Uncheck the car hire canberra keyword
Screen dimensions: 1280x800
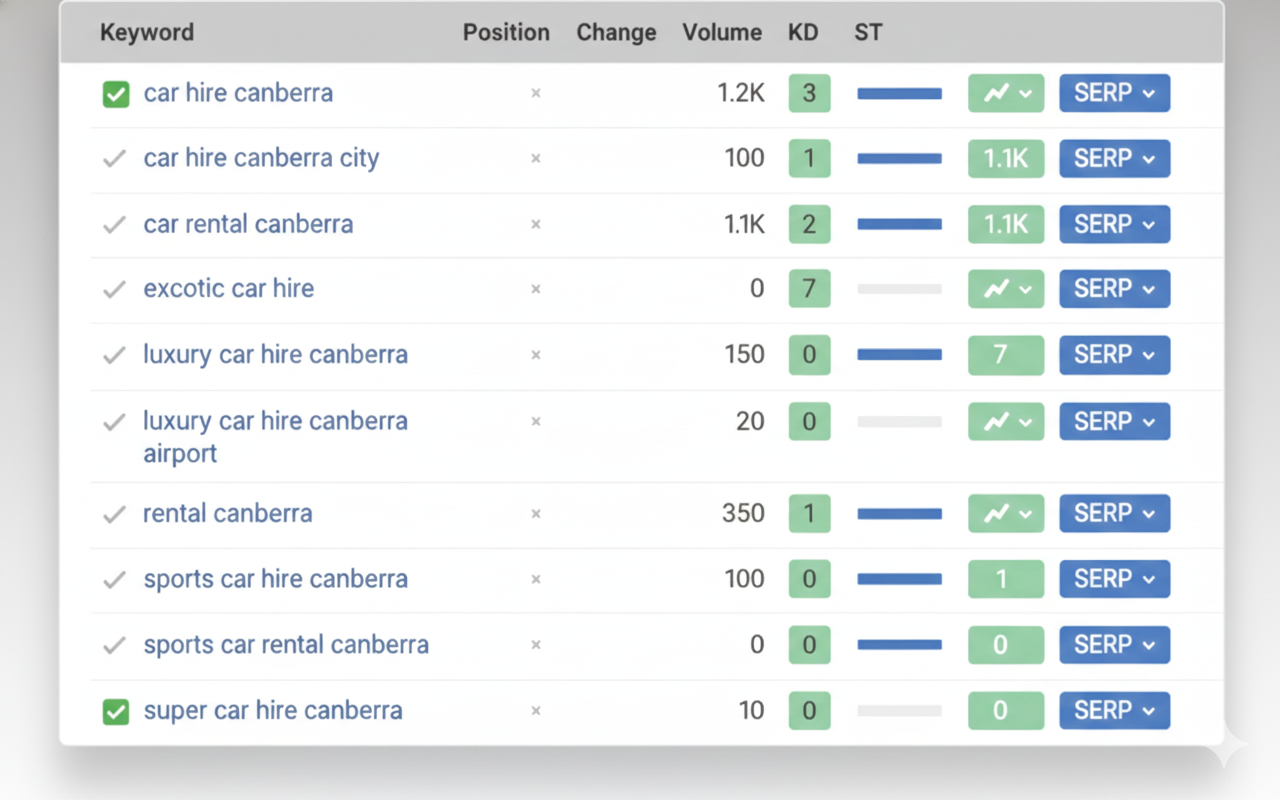tap(115, 93)
